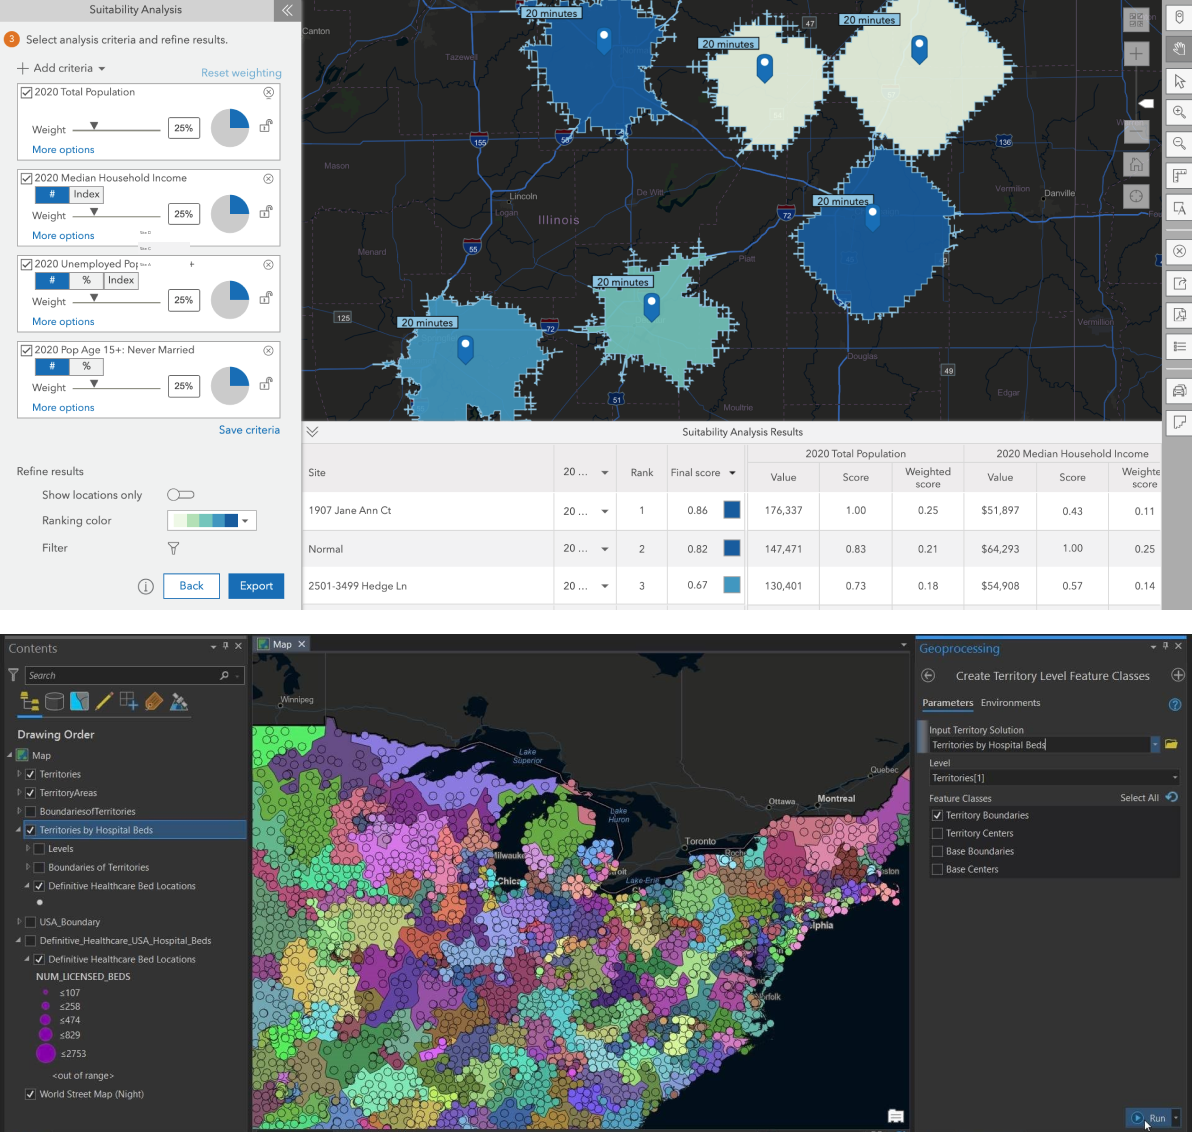The height and width of the screenshot is (1132, 1192).
Task: Open the map Legend list icon
Action: click(1177, 347)
